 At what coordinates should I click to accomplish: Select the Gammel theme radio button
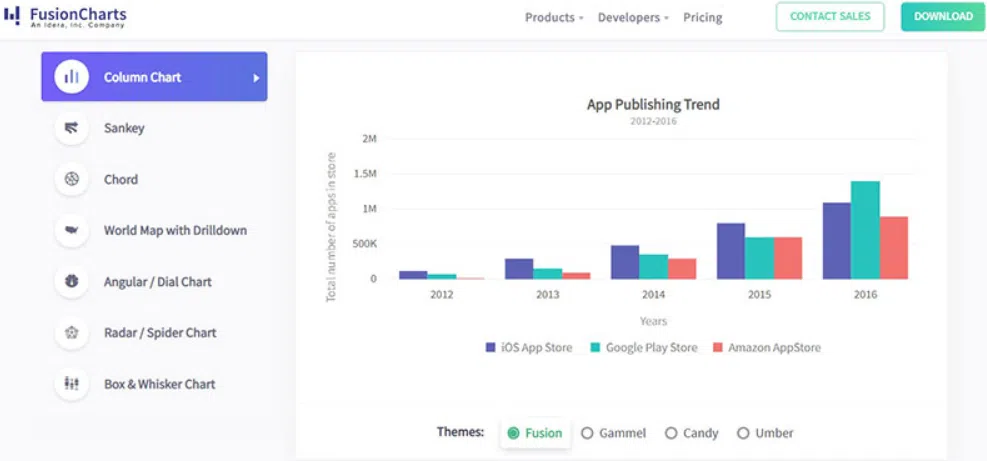coord(587,433)
